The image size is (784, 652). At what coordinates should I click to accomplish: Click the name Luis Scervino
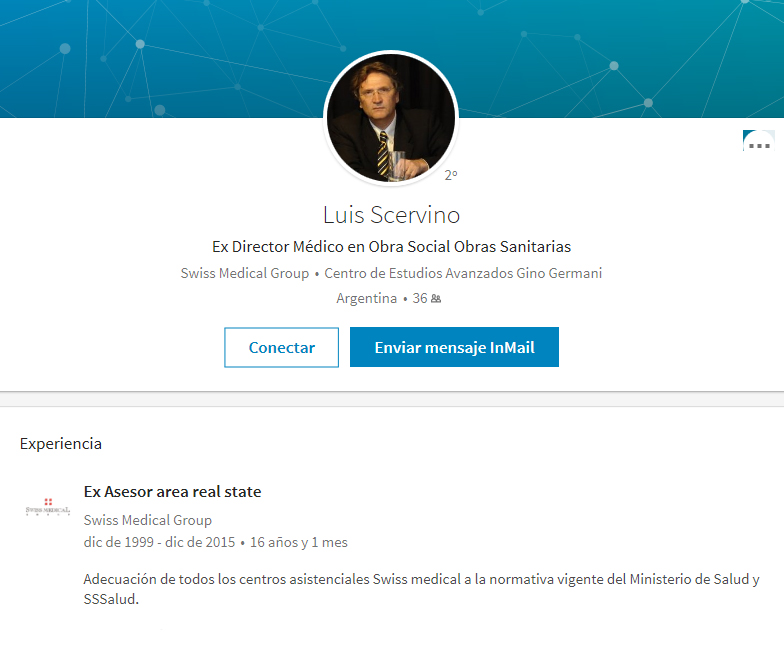coord(391,215)
